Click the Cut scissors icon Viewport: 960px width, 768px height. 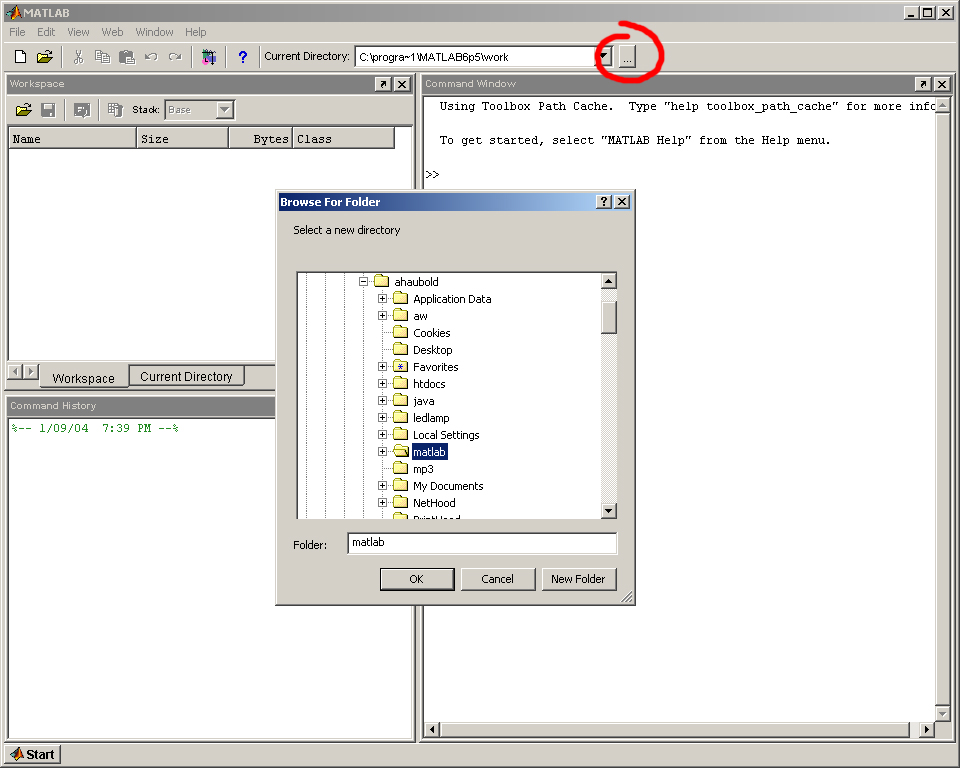click(78, 57)
